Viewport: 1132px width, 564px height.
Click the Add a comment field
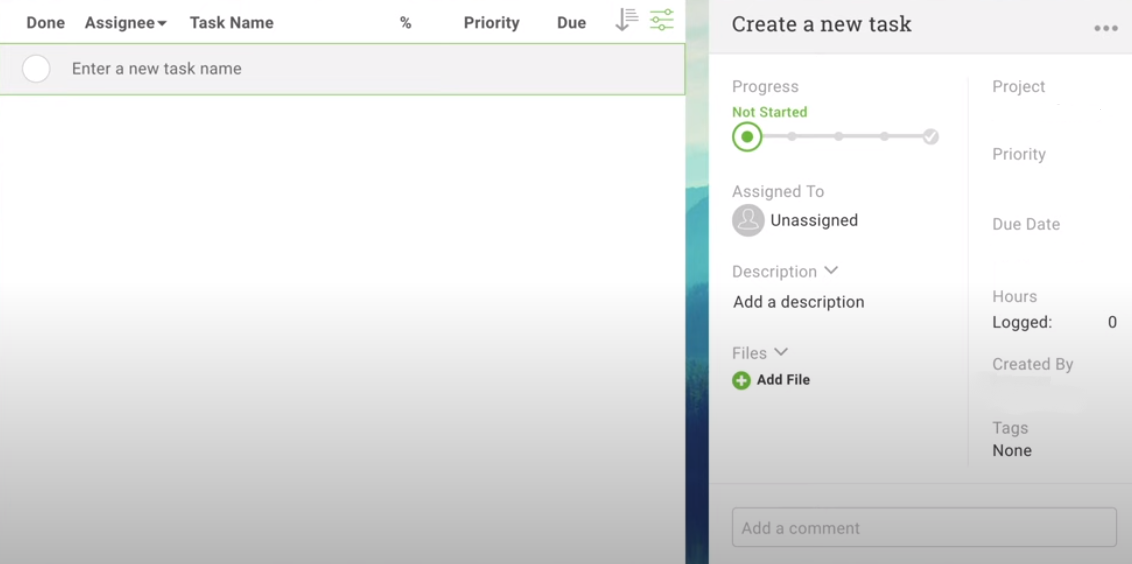923,528
